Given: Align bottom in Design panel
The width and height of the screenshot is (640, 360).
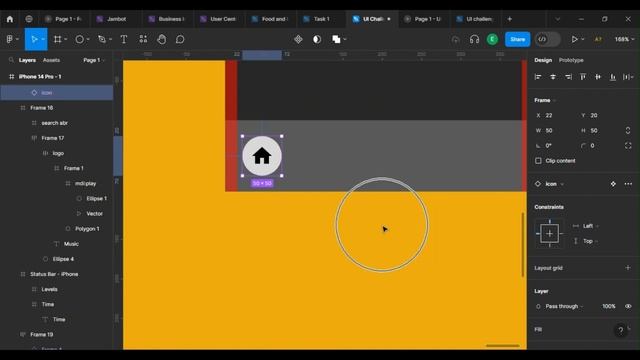Looking at the screenshot, I should click(613, 77).
